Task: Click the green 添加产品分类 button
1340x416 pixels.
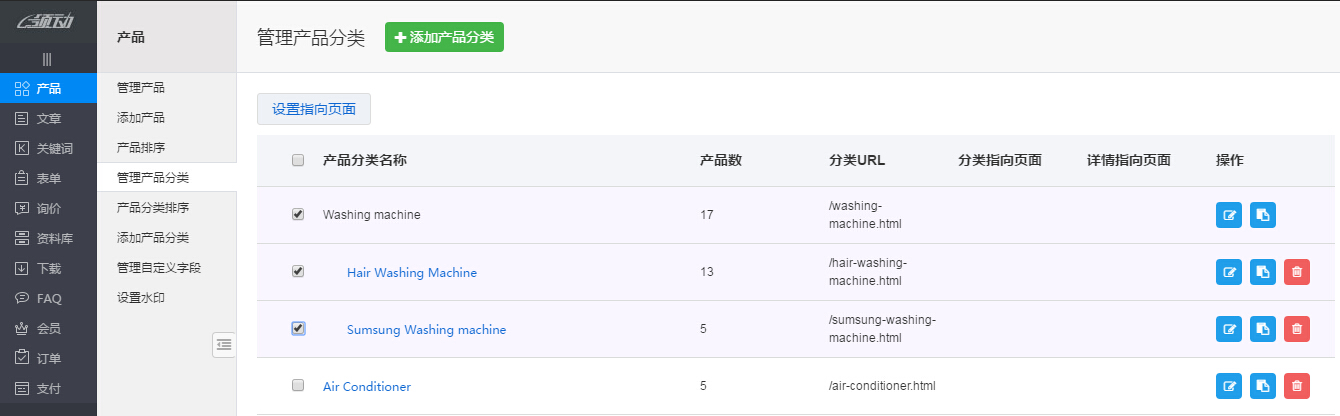Action: point(444,37)
